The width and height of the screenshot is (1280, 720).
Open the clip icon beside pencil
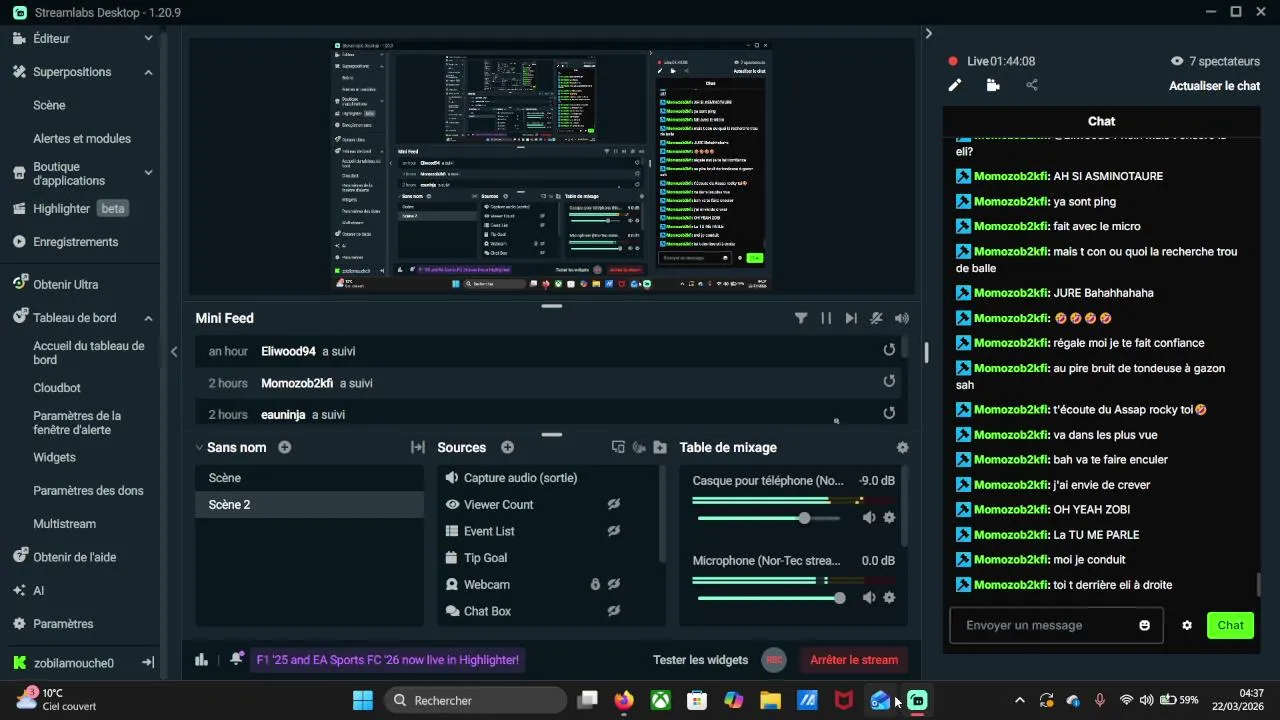[993, 86]
